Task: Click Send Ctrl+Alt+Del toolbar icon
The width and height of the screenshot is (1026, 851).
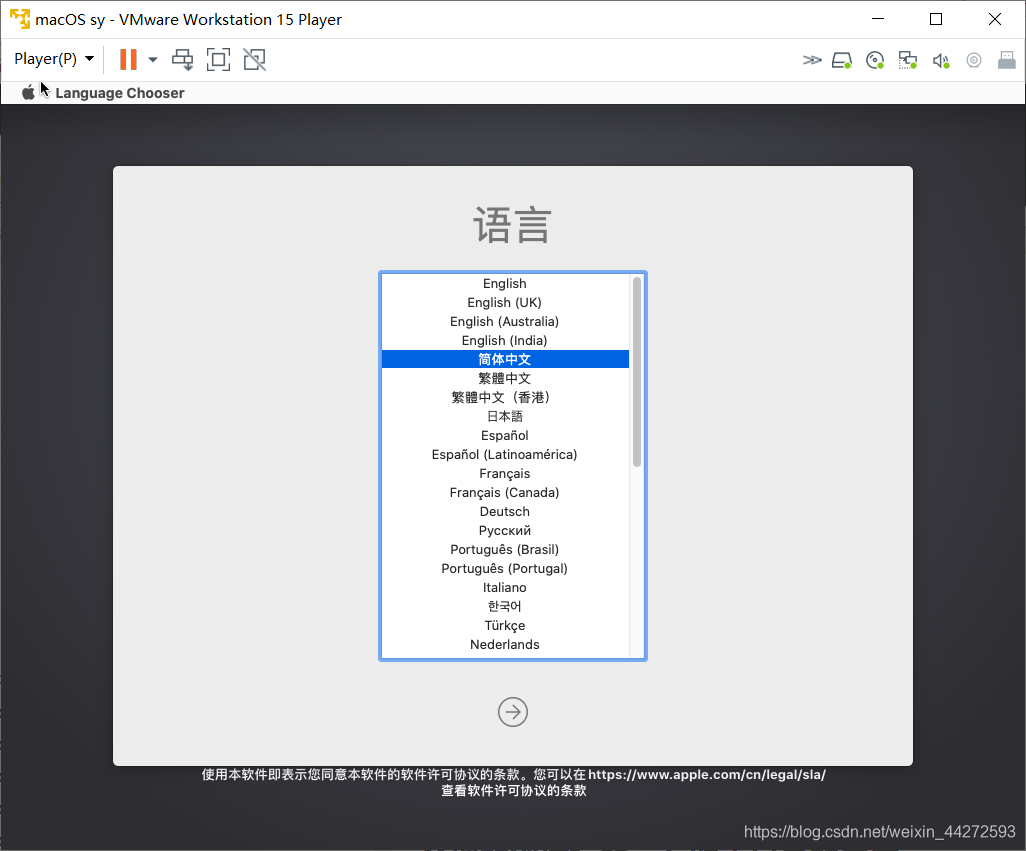Action: 182,60
